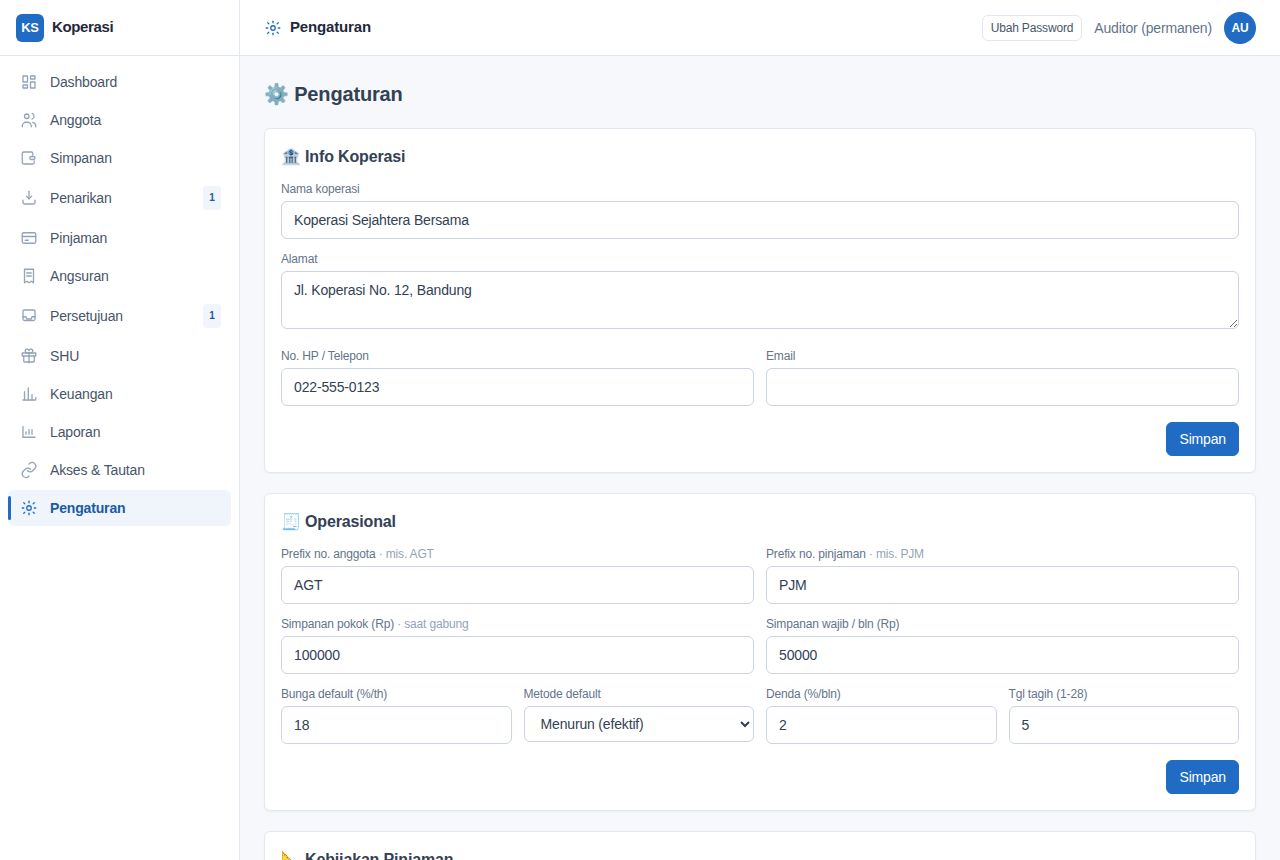Viewport: 1280px width, 860px height.
Task: Select the Tgl tagih (1-28) field
Action: point(1124,725)
